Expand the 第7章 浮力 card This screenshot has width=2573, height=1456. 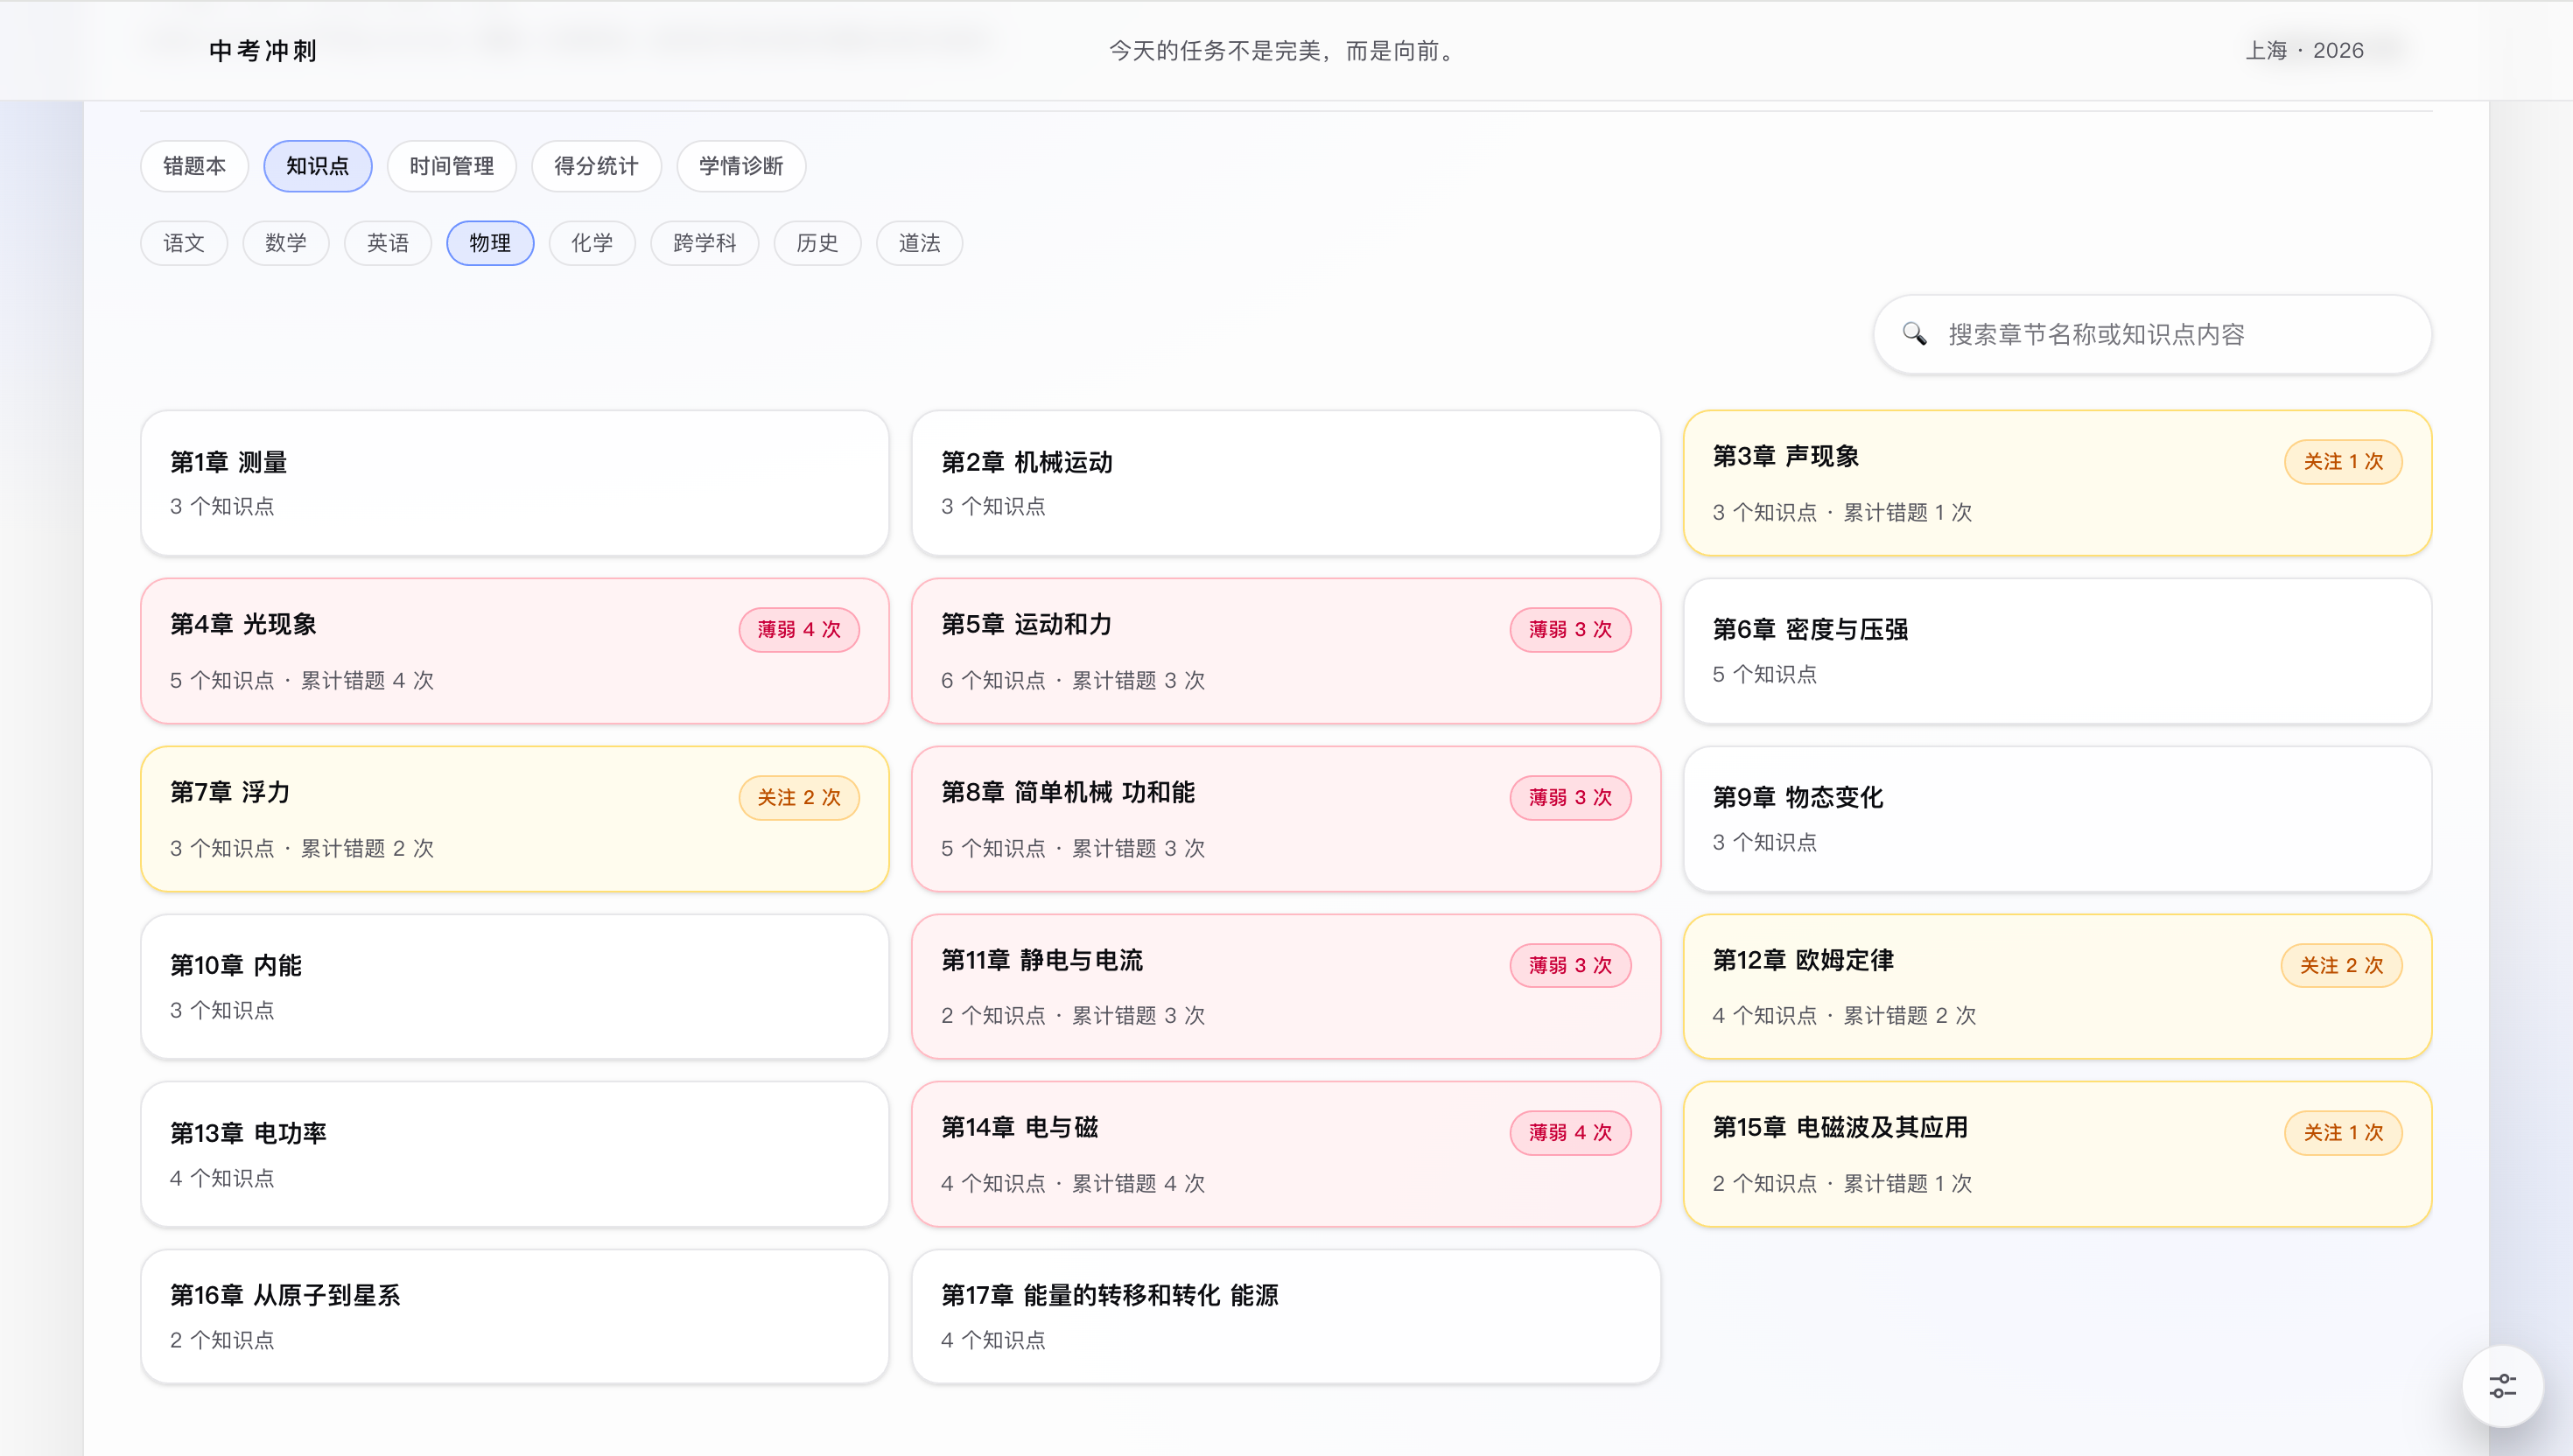(x=514, y=819)
